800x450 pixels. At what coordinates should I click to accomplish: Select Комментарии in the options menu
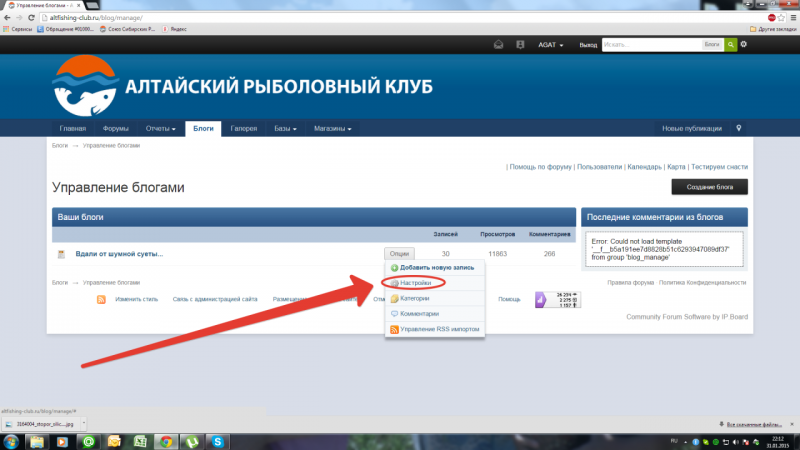(435, 314)
